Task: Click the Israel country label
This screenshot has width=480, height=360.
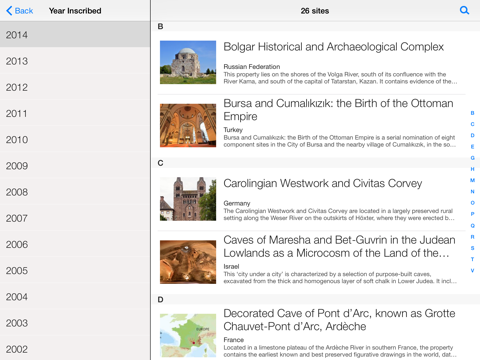Action: (231, 266)
